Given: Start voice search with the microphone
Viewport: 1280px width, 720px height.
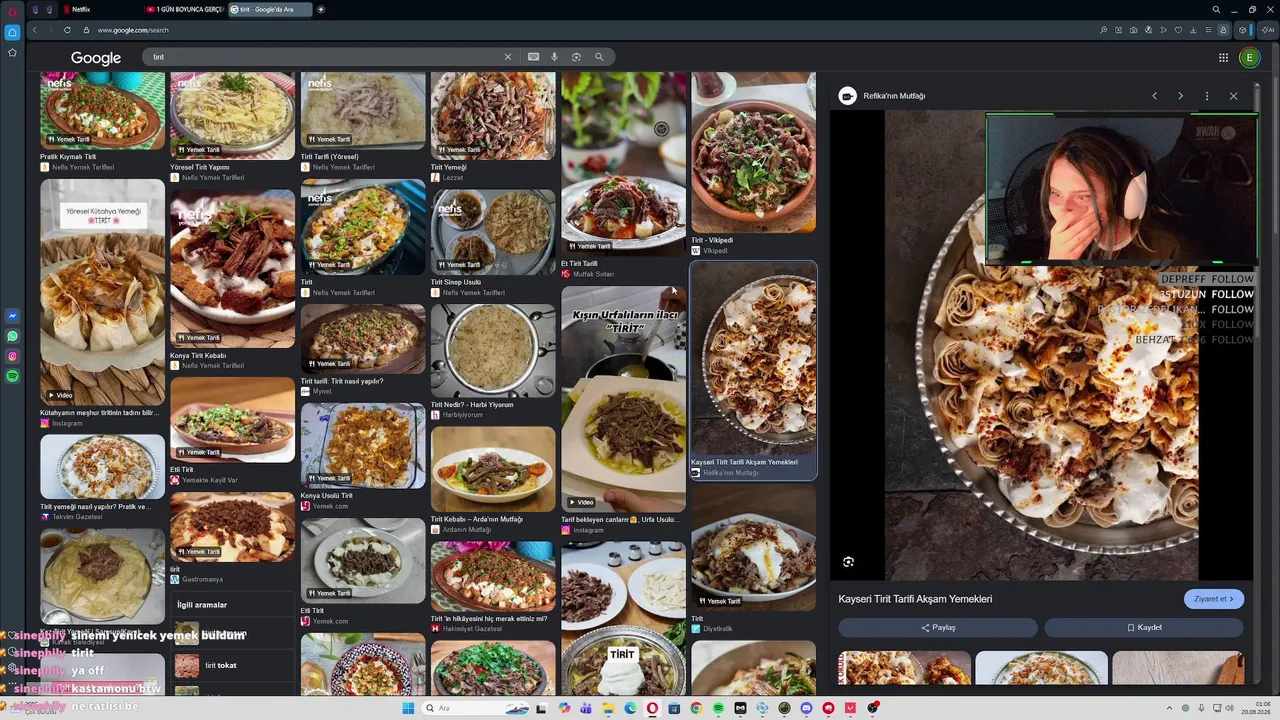Looking at the screenshot, I should coord(554,57).
